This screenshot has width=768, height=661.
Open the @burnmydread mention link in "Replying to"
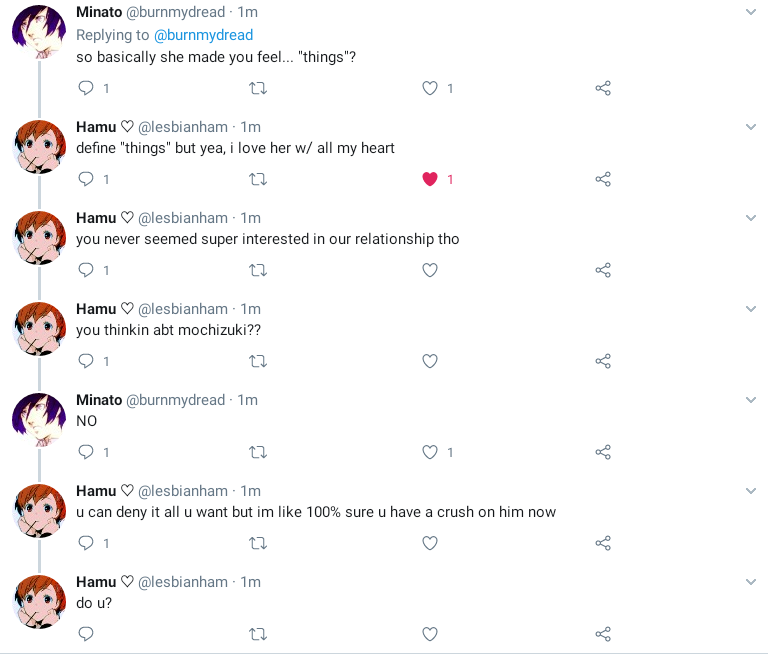tap(203, 35)
